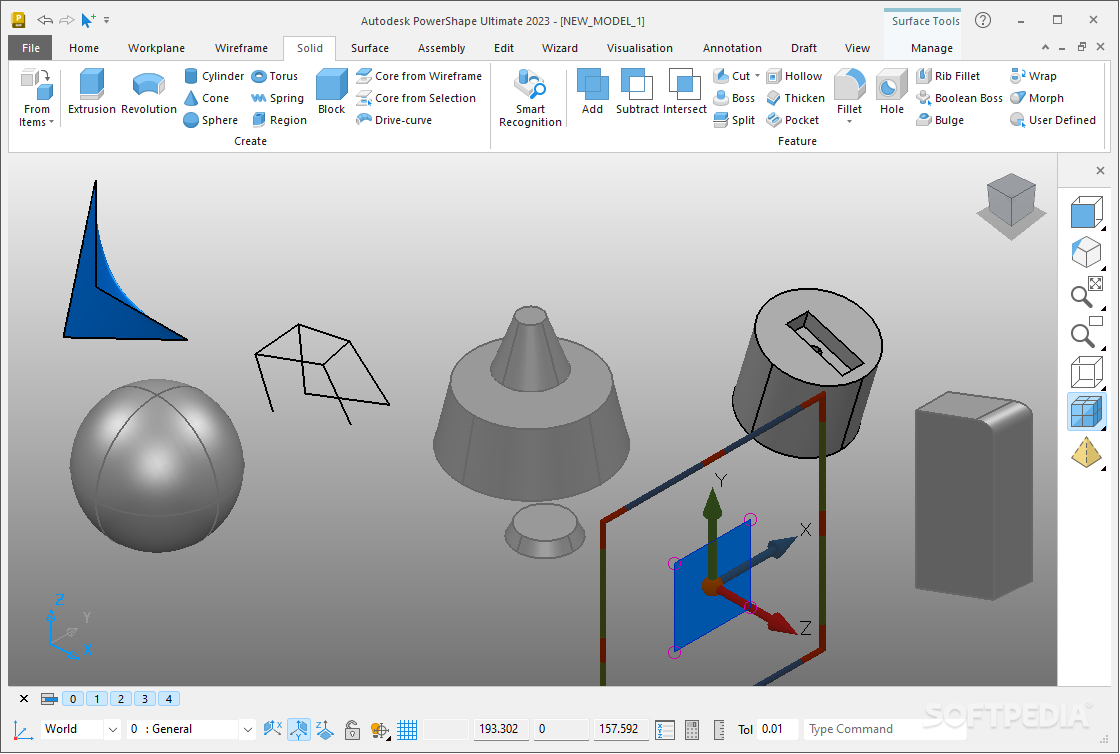Apply the Thicken feature
Viewport: 1120px width, 754px height.
(x=796, y=98)
